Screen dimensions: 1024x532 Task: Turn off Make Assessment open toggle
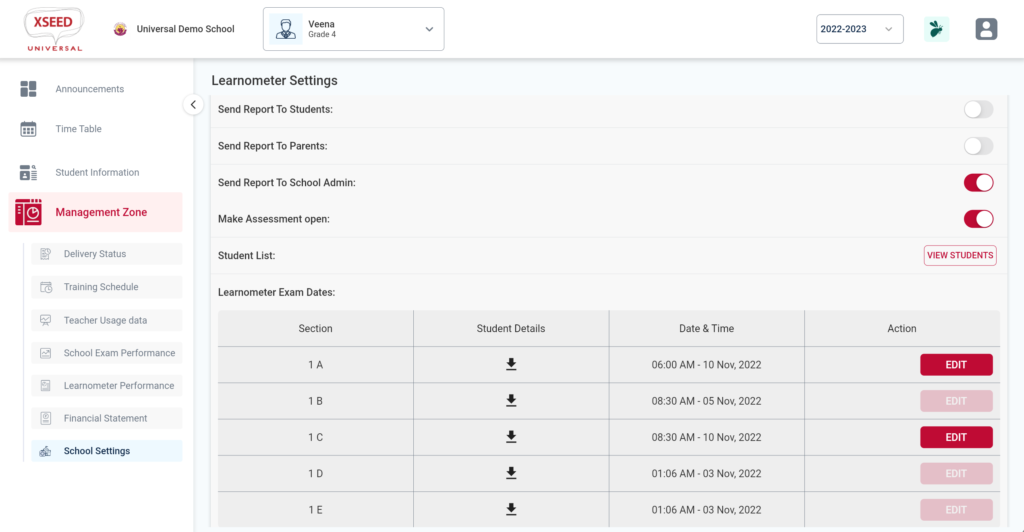[x=978, y=219]
